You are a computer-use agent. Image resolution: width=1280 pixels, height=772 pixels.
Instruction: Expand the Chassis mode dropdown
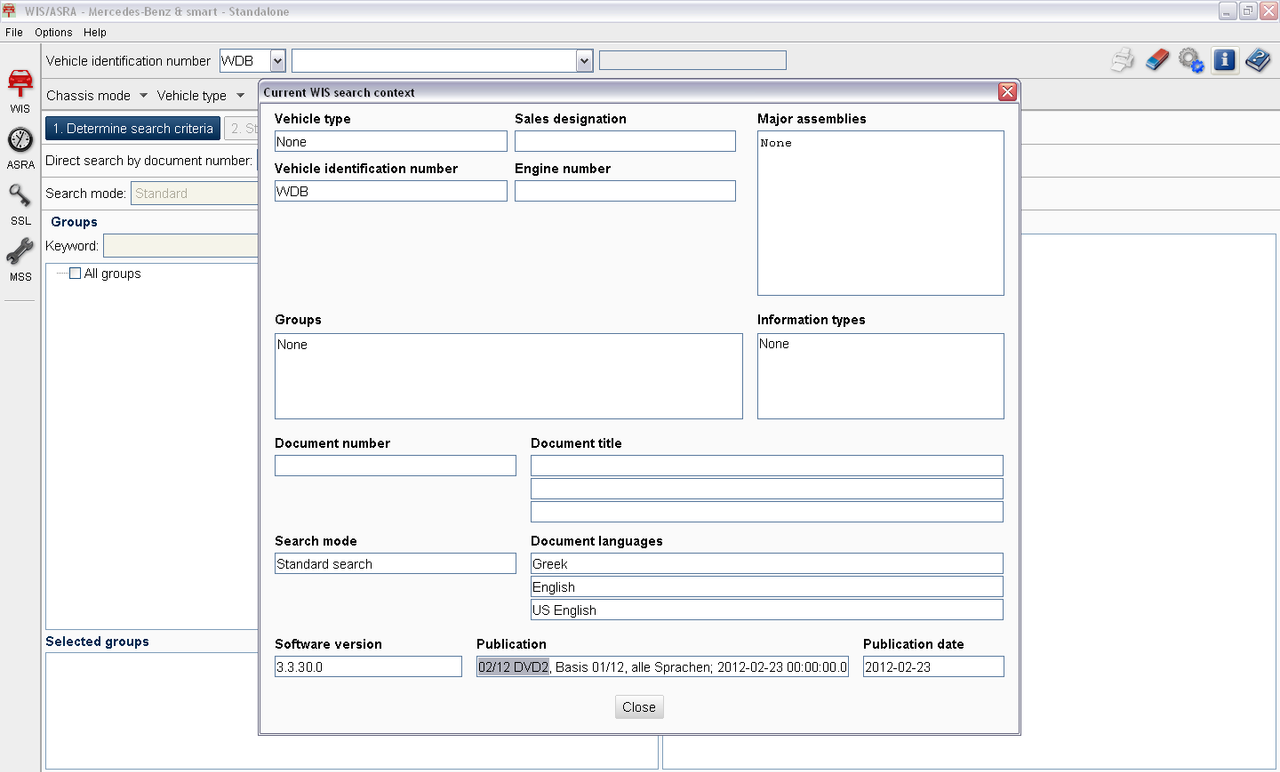[97, 95]
